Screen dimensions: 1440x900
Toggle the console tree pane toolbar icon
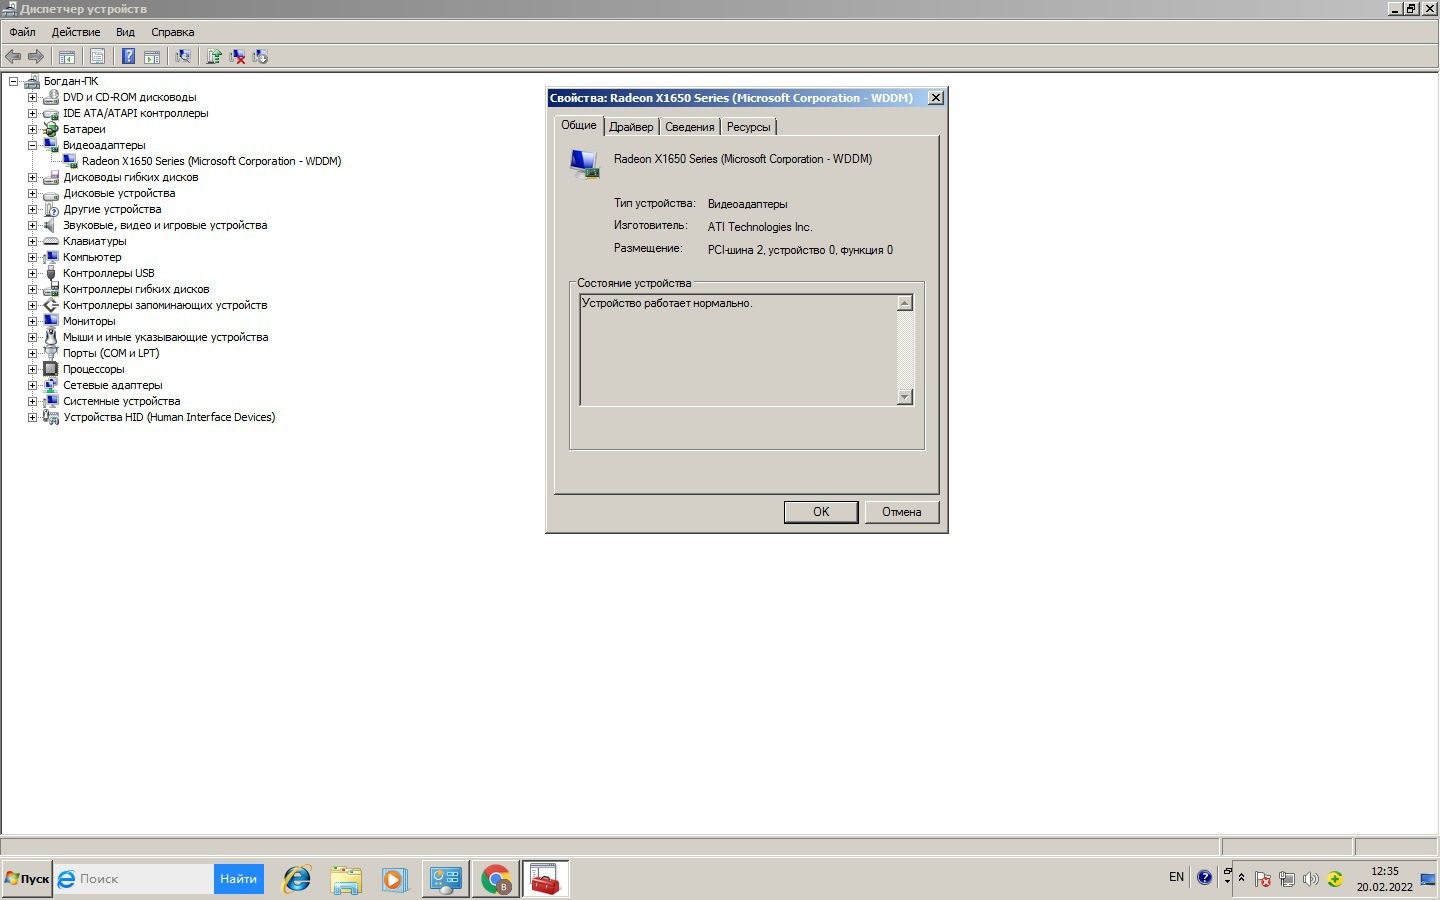(x=67, y=57)
